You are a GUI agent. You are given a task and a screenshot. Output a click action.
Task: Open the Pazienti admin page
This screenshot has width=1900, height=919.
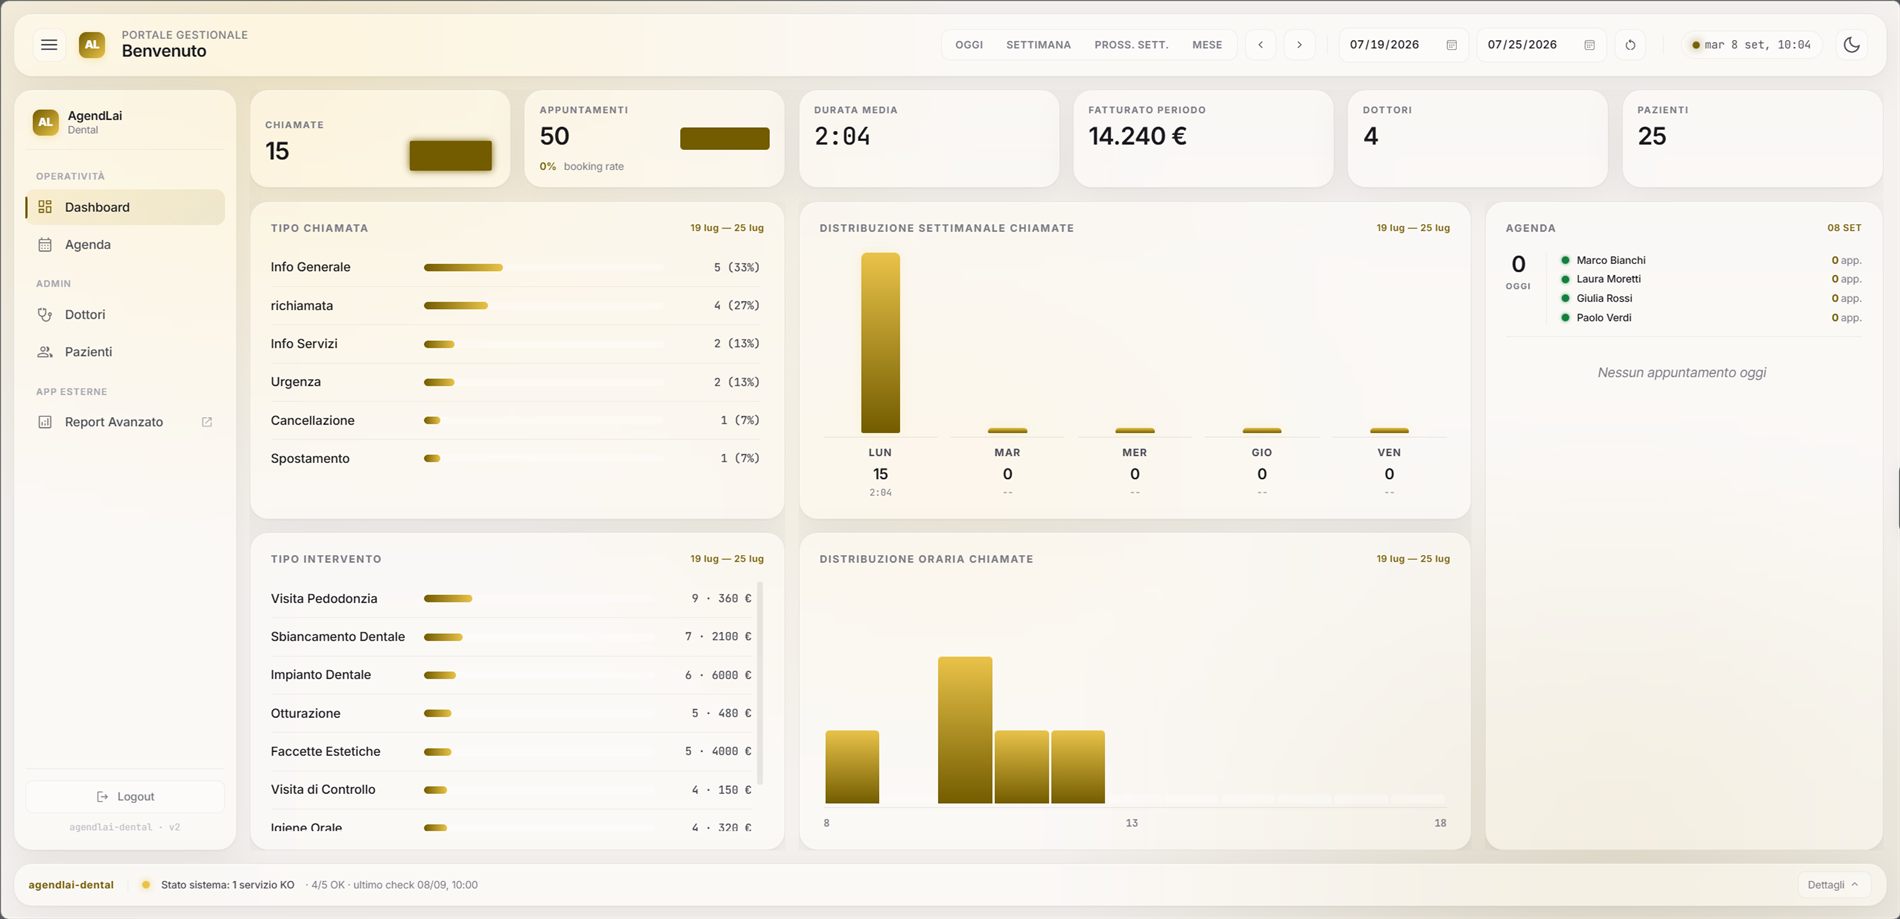[125, 352]
